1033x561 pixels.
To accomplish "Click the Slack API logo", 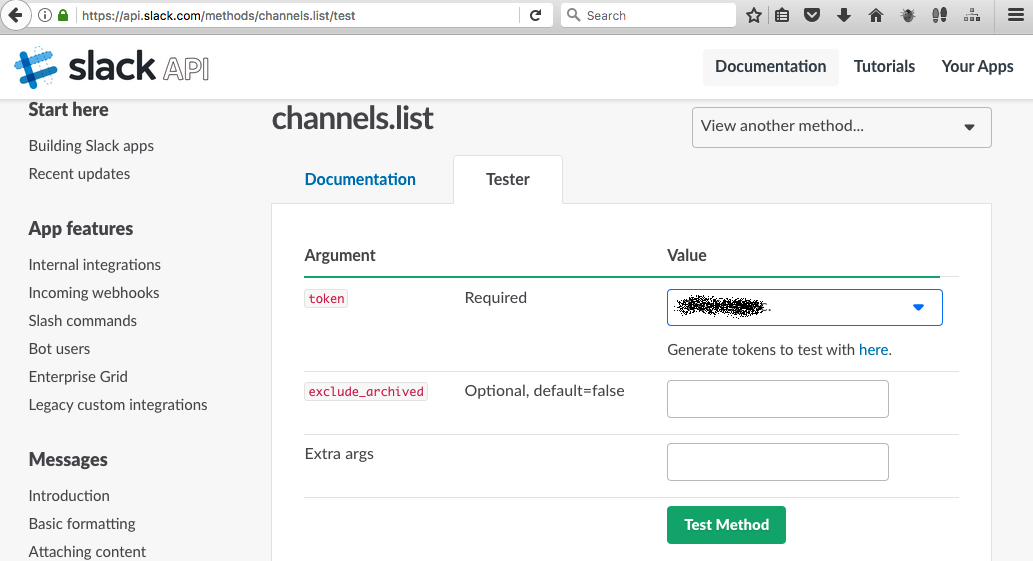I will pyautogui.click(x=111, y=67).
